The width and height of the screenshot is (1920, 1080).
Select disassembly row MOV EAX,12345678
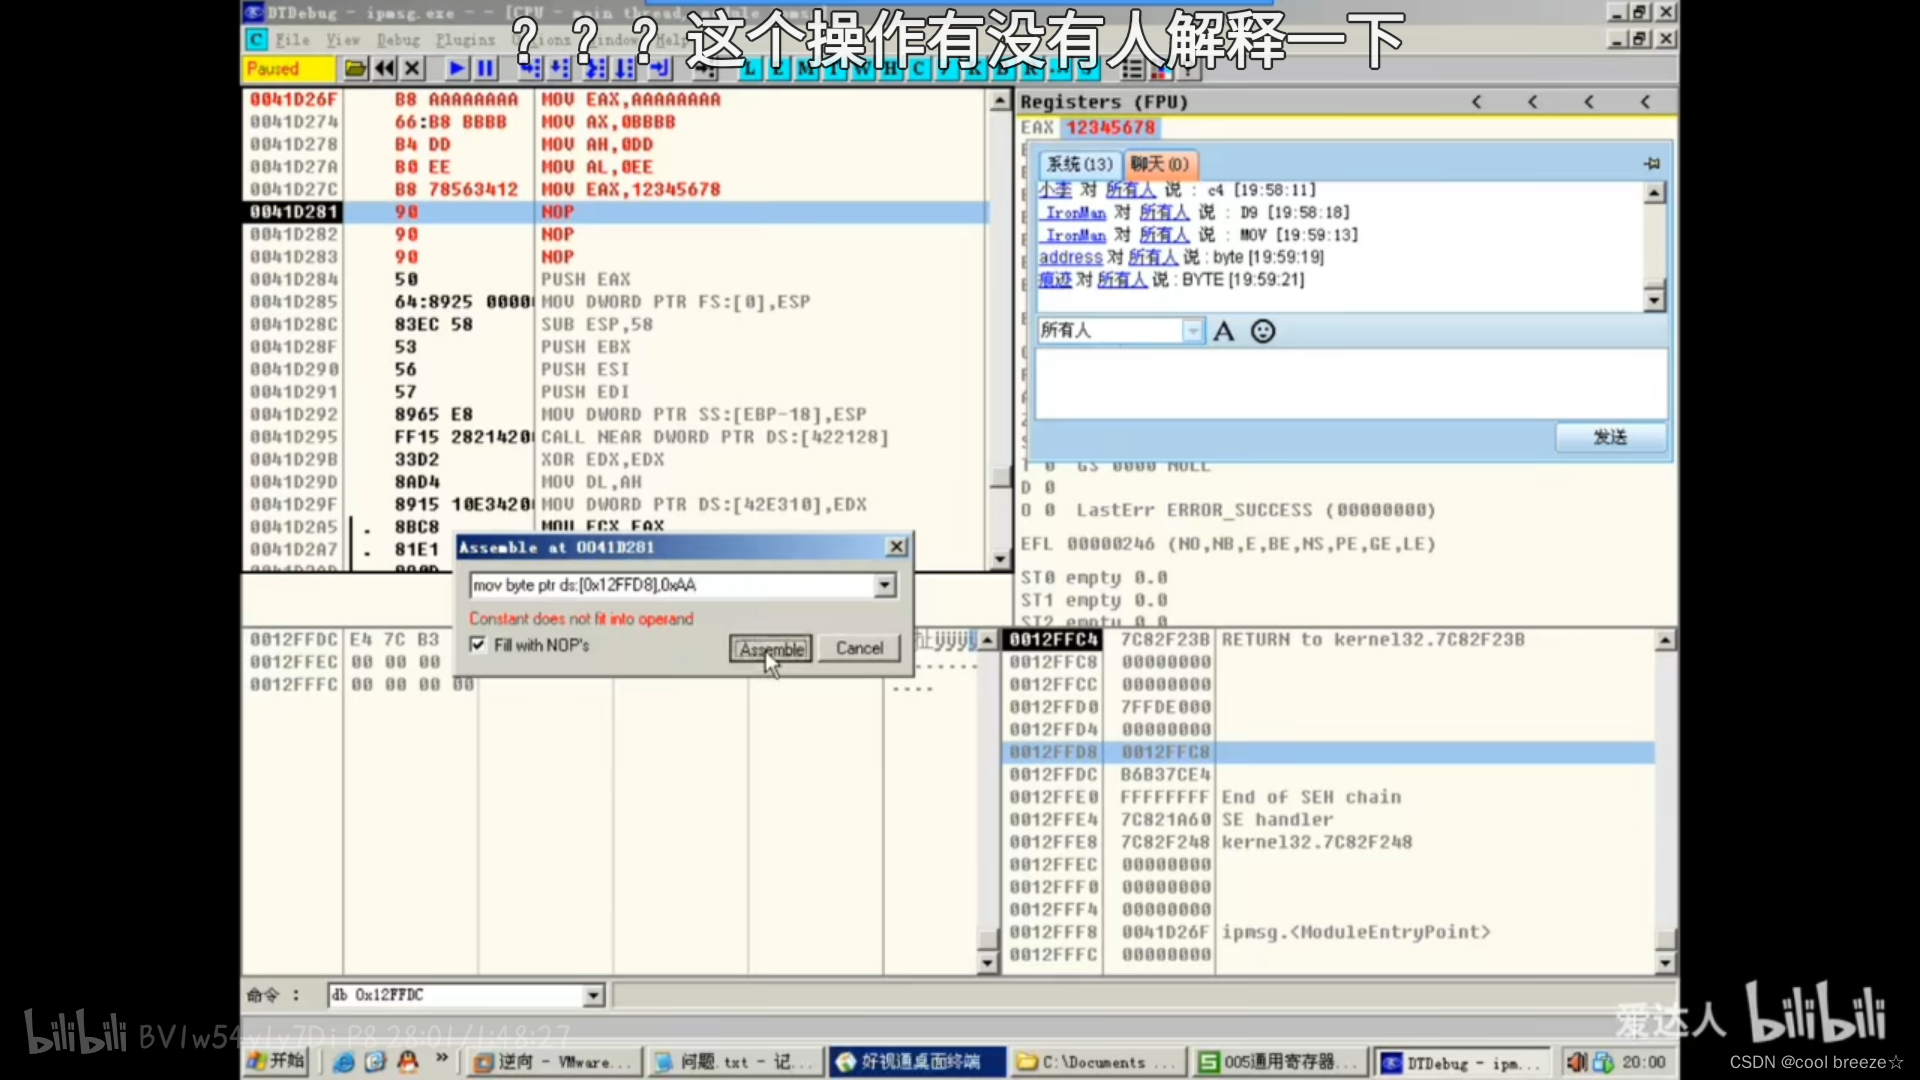(616, 190)
